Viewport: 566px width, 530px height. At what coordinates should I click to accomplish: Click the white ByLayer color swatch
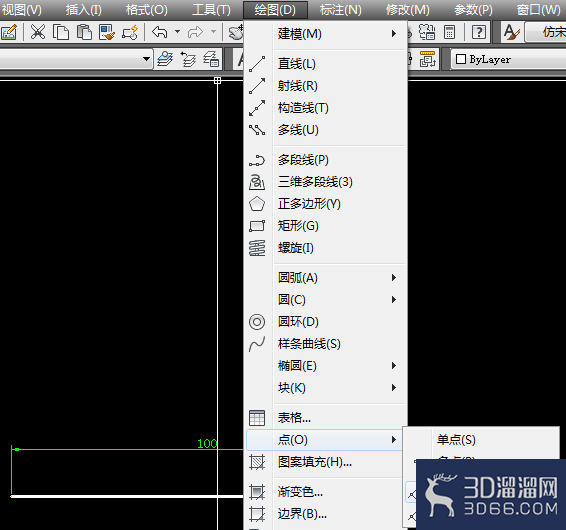(x=461, y=59)
